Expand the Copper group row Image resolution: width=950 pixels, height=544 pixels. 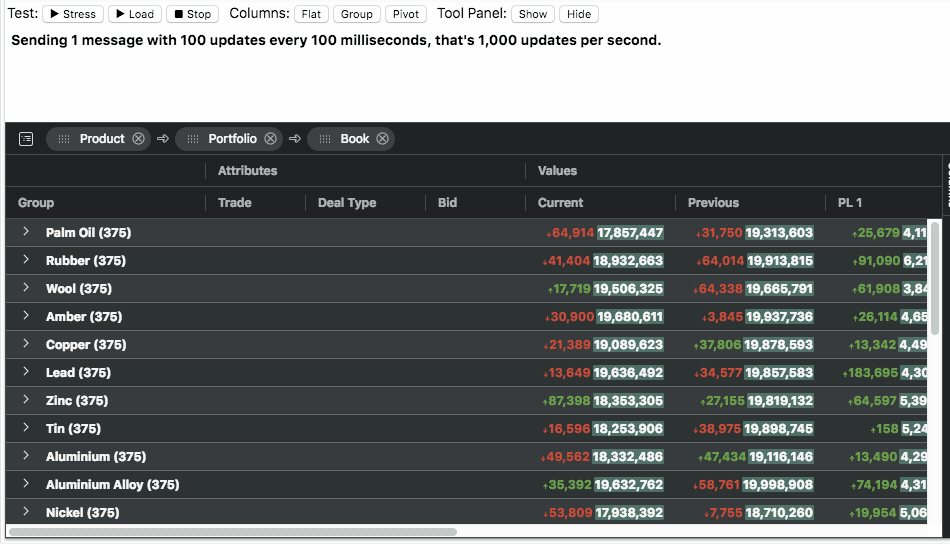[x=26, y=344]
